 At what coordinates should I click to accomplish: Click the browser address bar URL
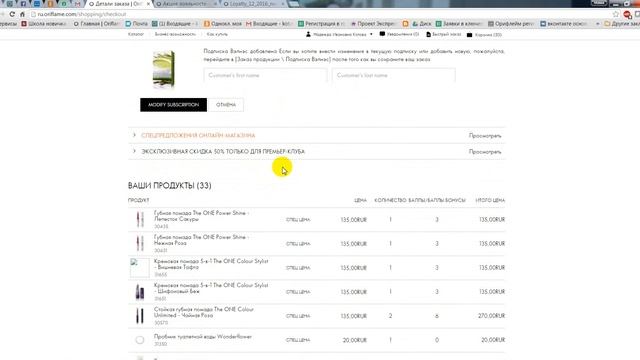(82, 14)
